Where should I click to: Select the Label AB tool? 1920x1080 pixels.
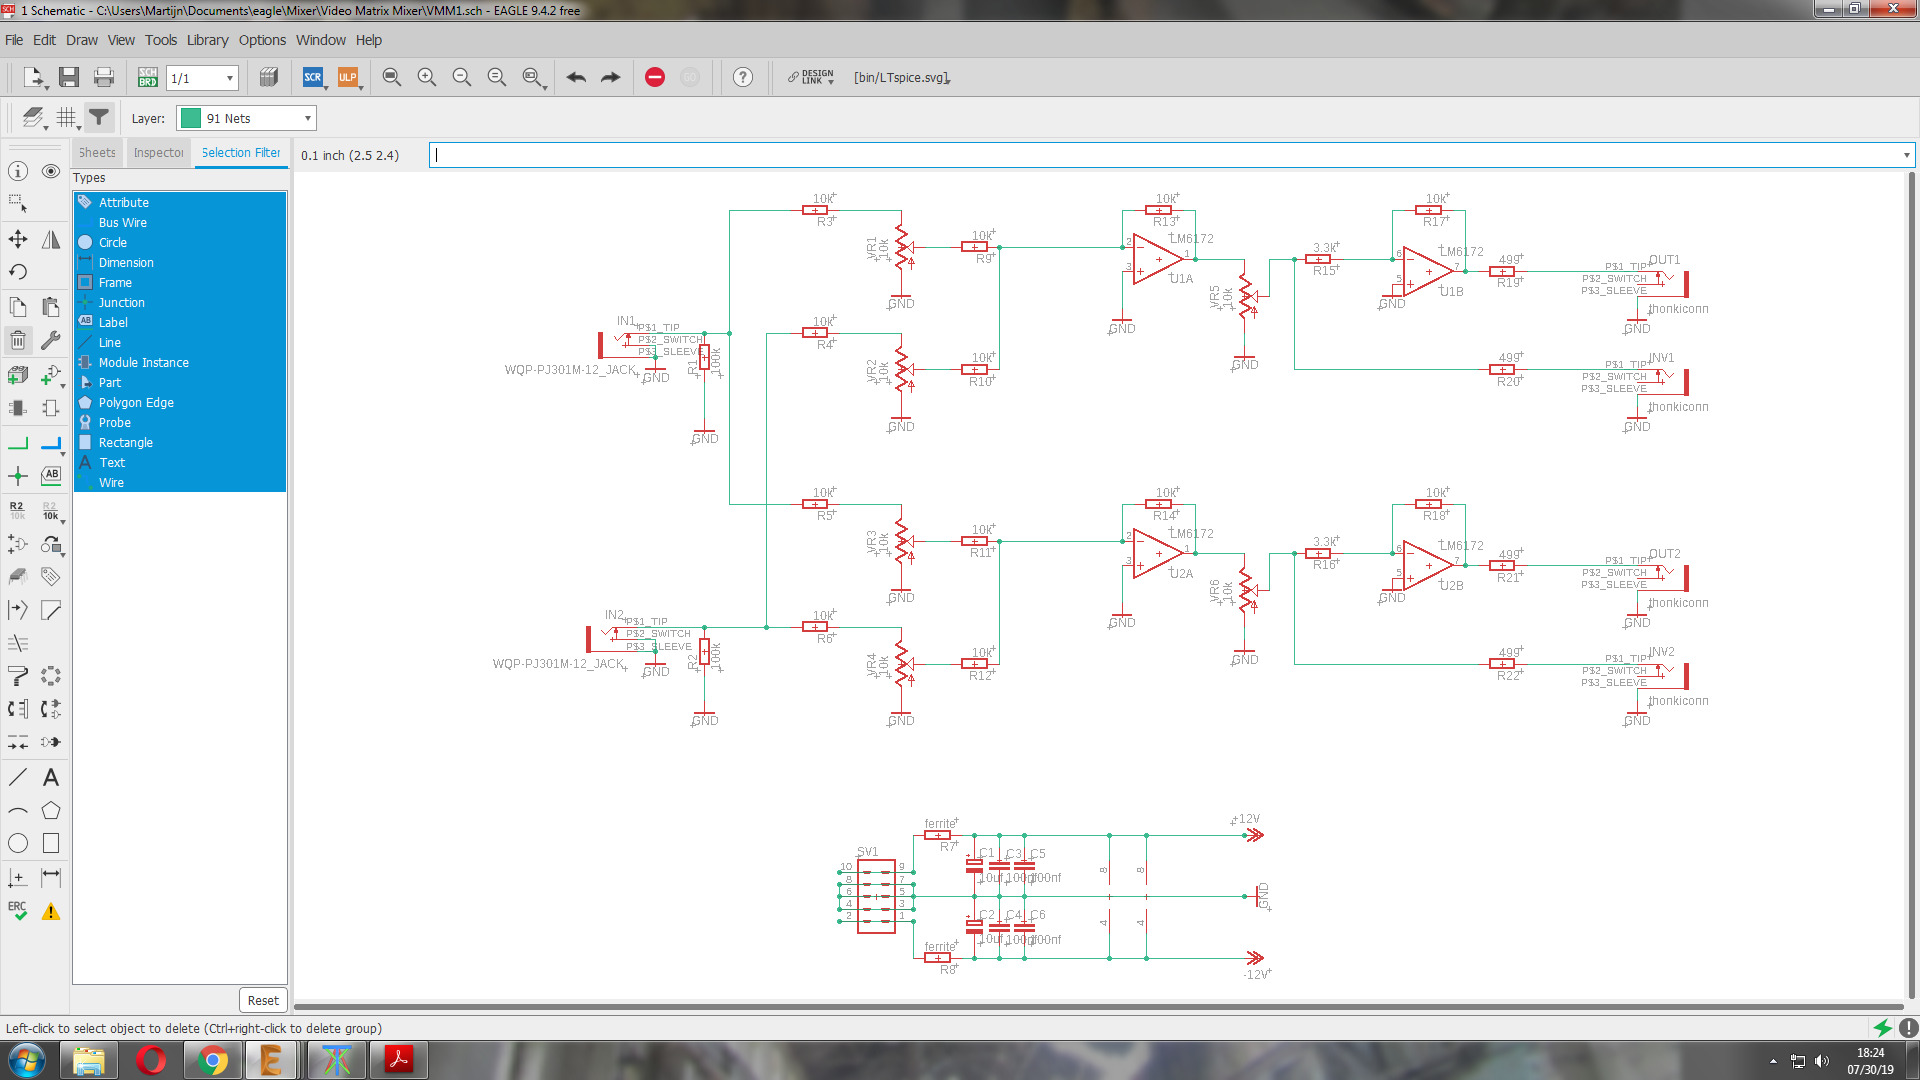[51, 476]
